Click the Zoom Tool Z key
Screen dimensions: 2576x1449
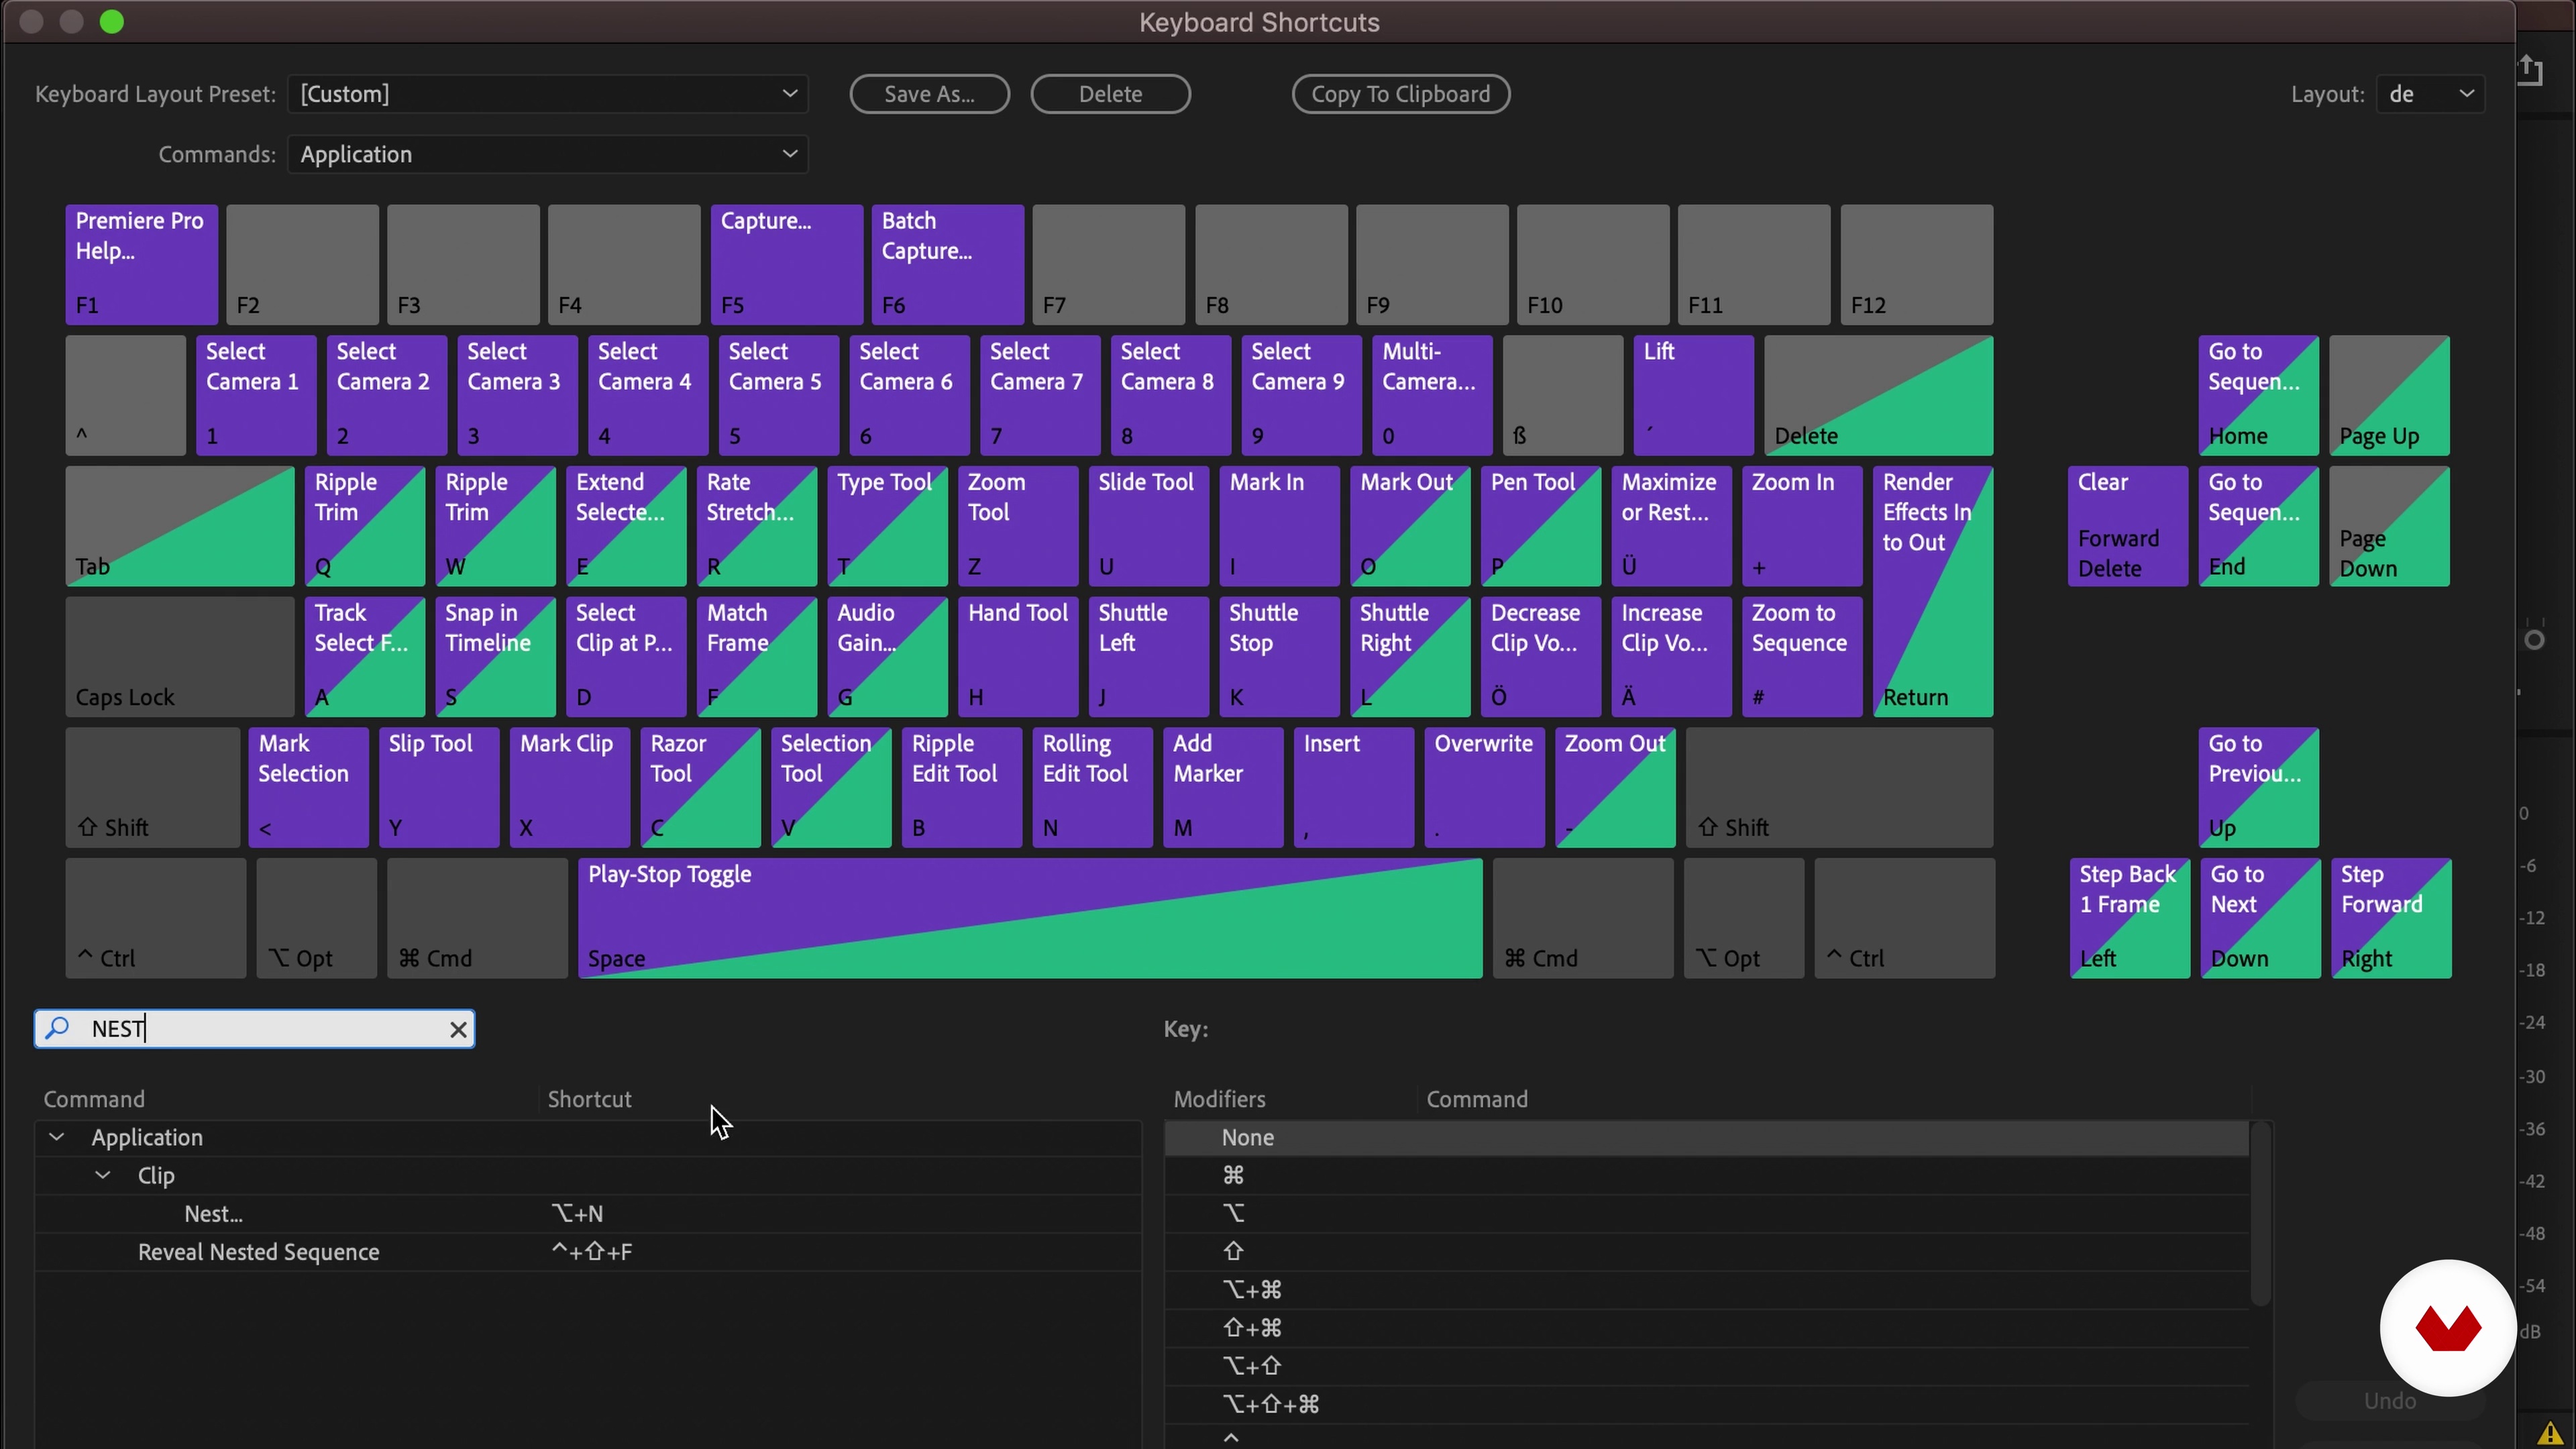coord(1018,526)
